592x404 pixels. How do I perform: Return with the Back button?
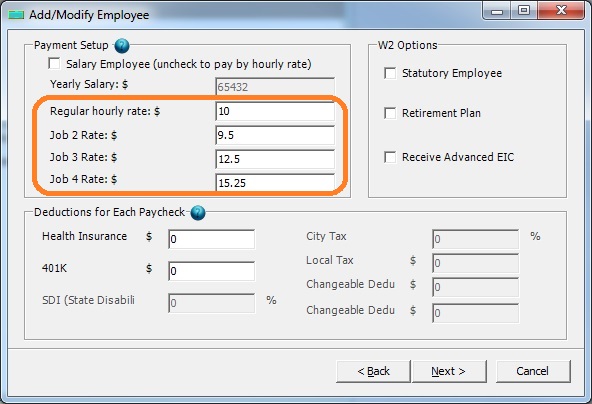click(373, 371)
